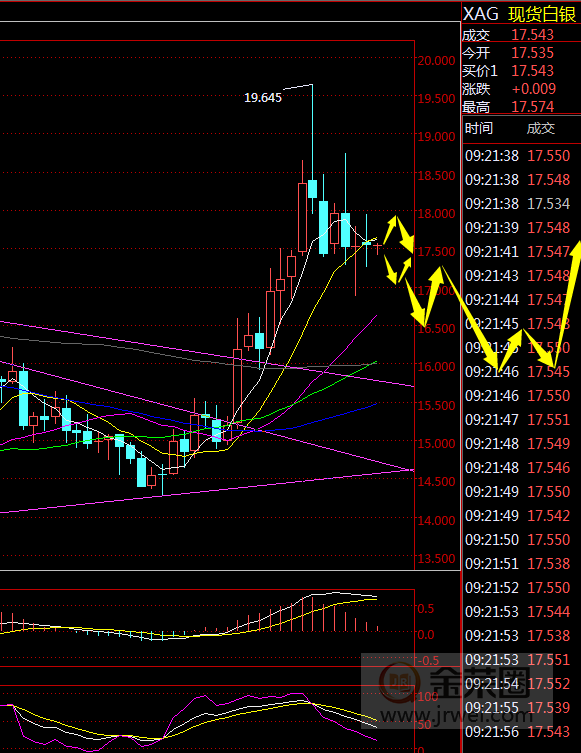Select the 09:21:38 tick priced 17.548

tap(518, 180)
